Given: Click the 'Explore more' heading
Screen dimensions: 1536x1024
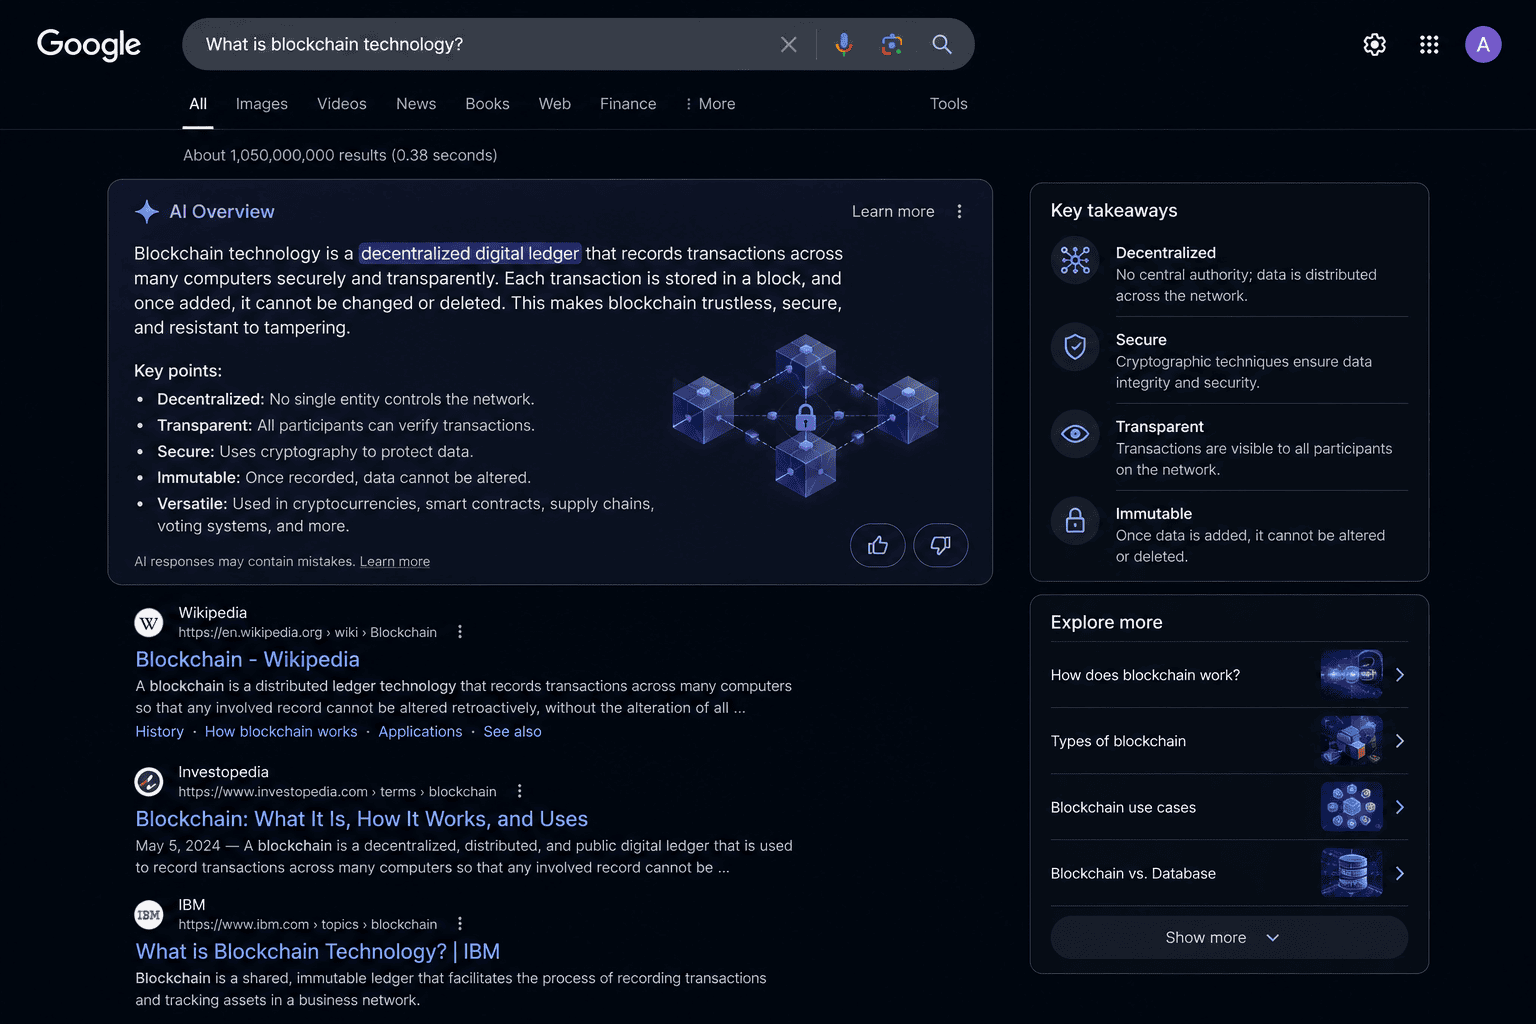Looking at the screenshot, I should coord(1107,622).
